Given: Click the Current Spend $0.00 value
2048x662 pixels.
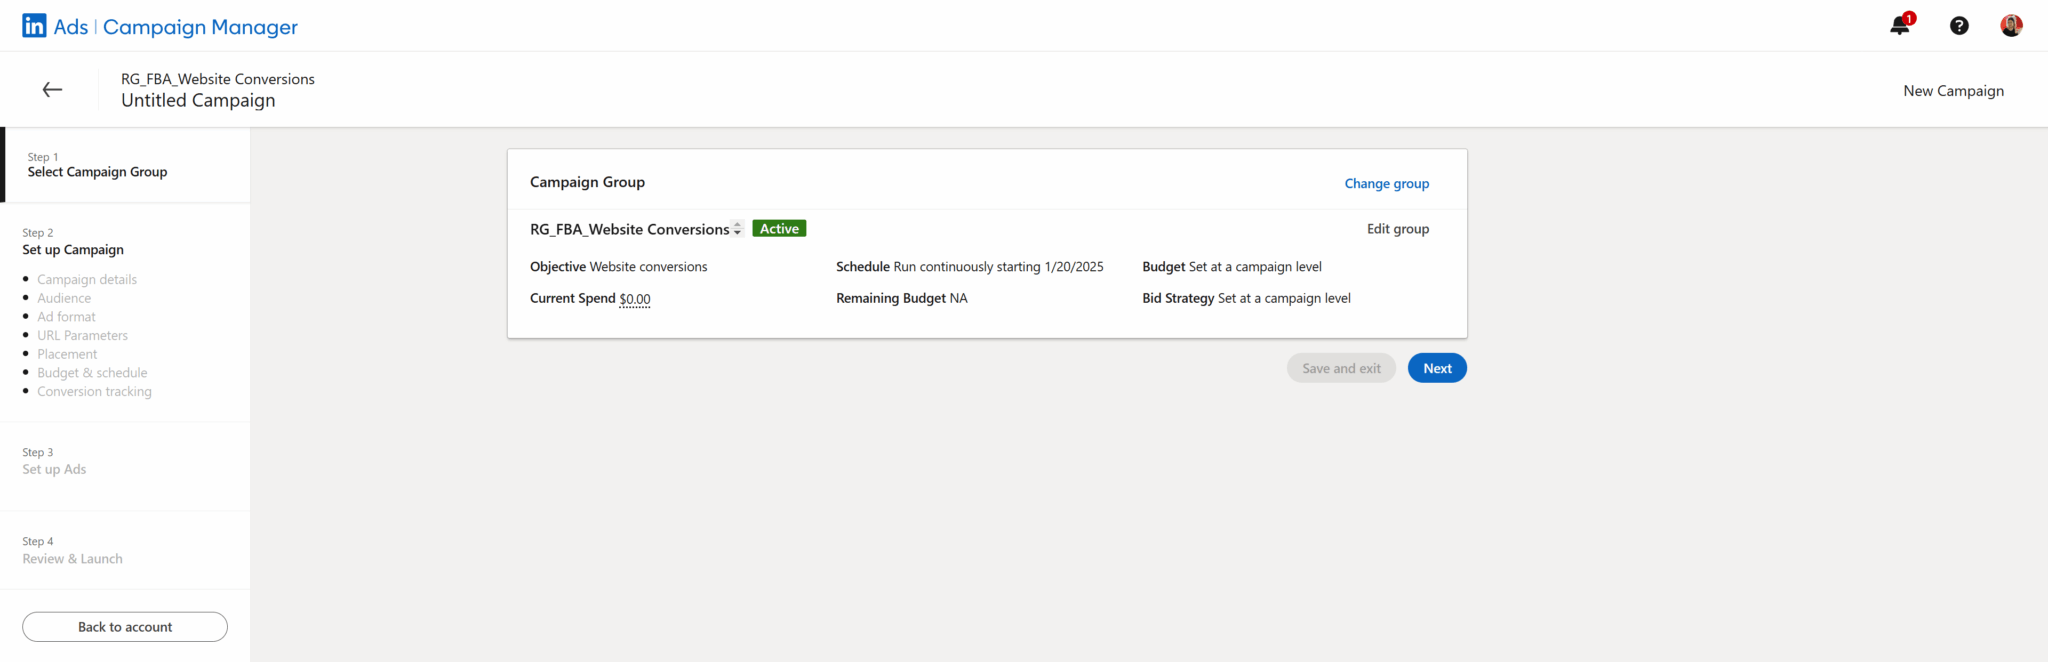Looking at the screenshot, I should point(635,299).
